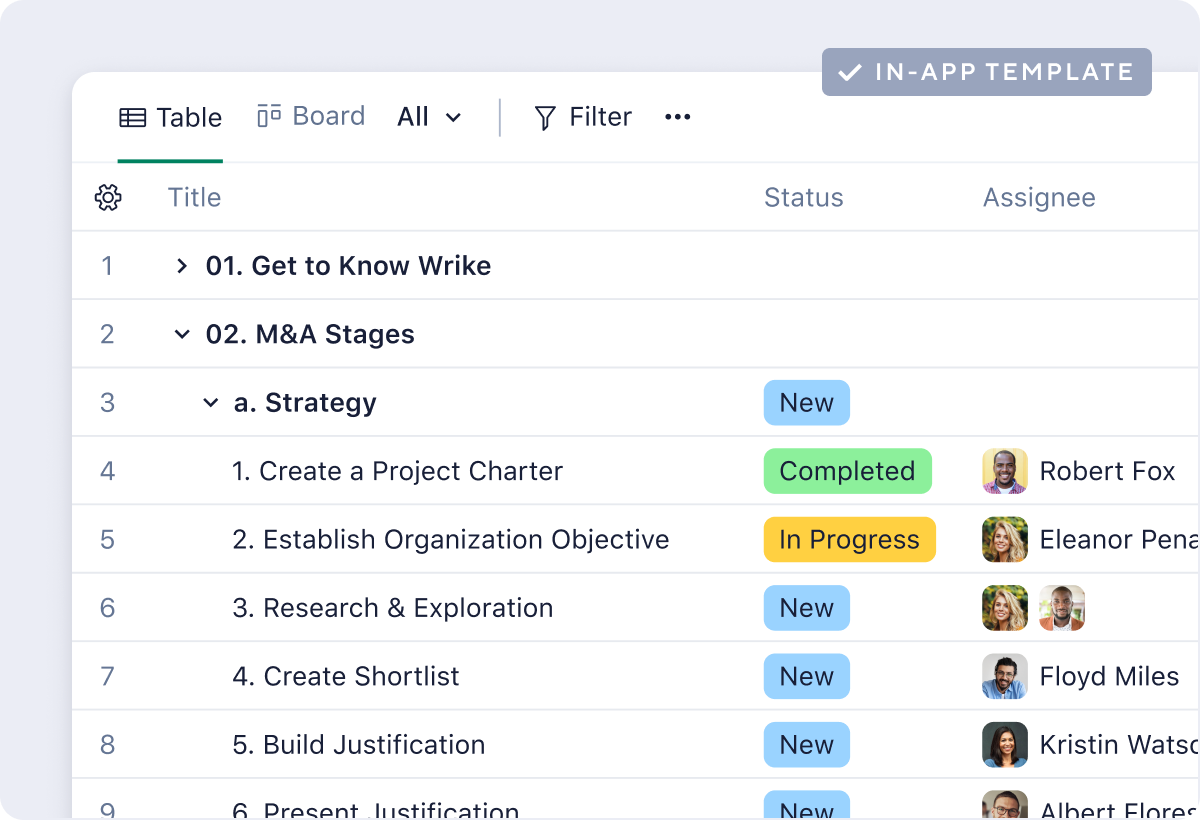1200x820 pixels.
Task: Expand the 01. Get to Know Wrike folder
Action: click(181, 266)
